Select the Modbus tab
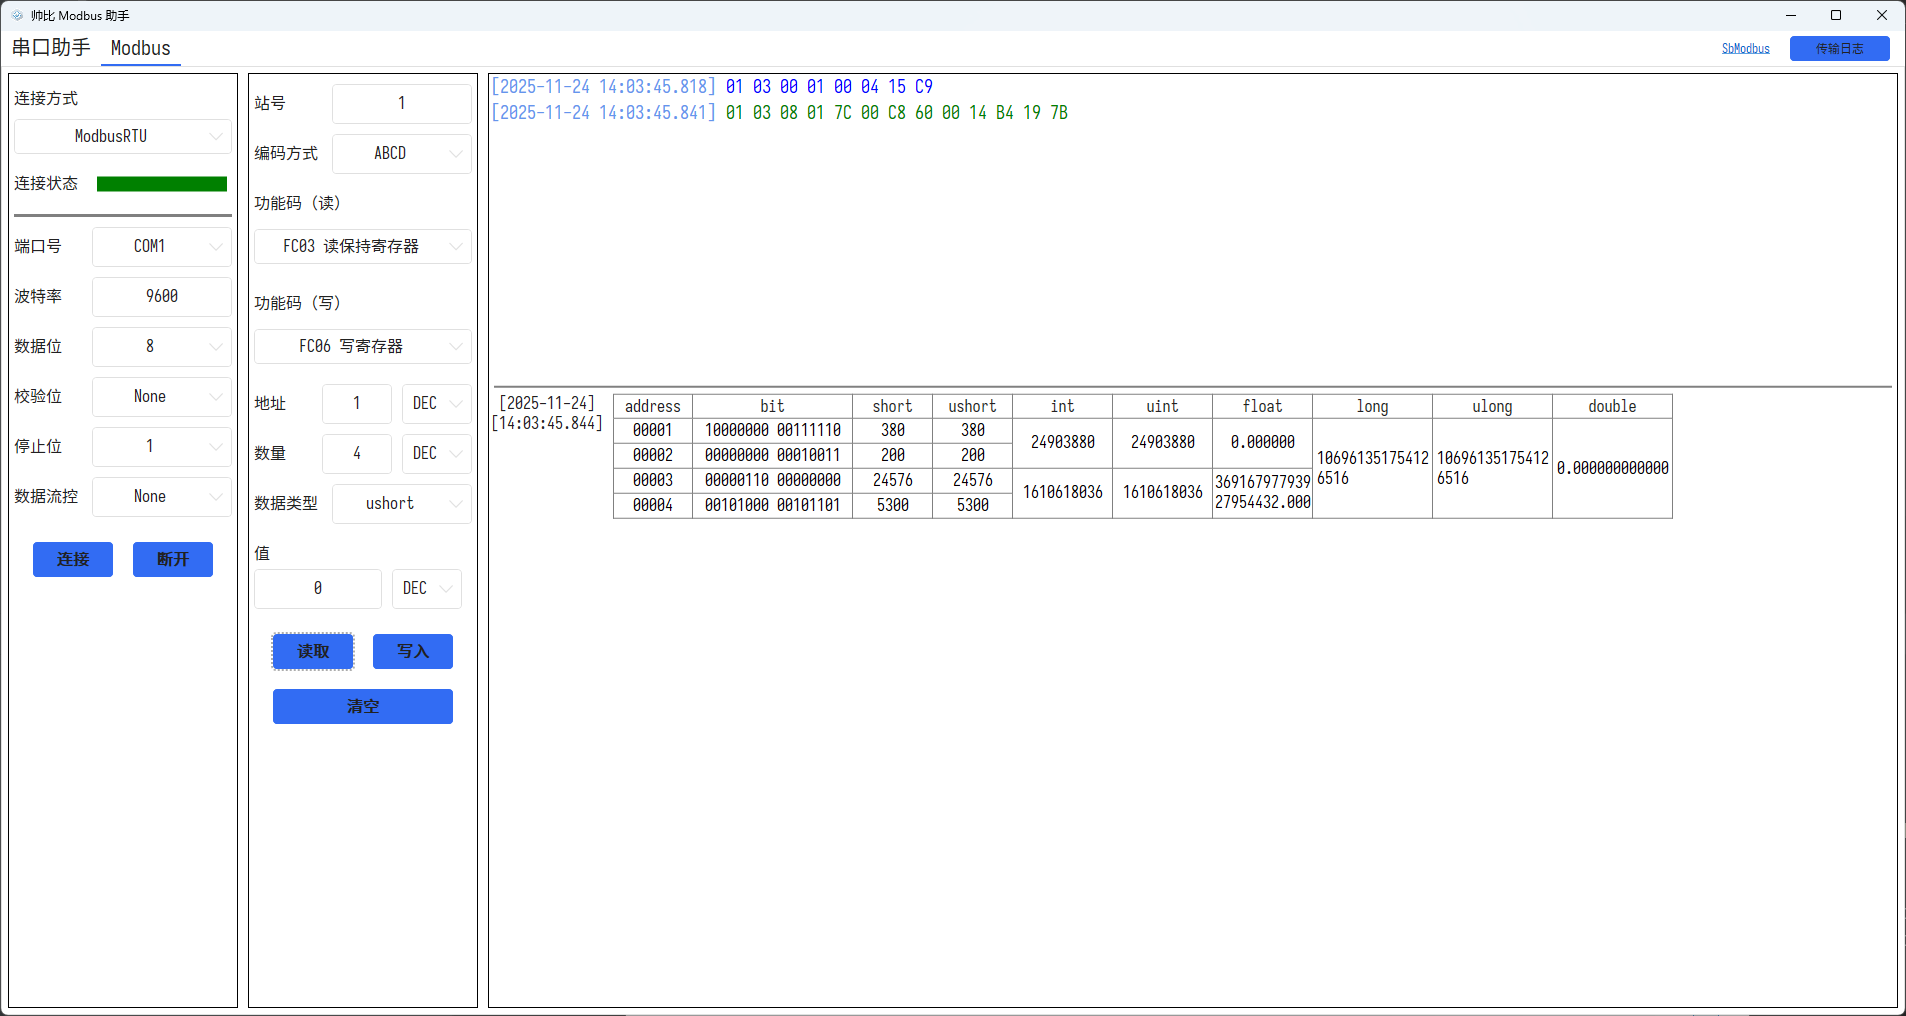1906x1016 pixels. (140, 48)
